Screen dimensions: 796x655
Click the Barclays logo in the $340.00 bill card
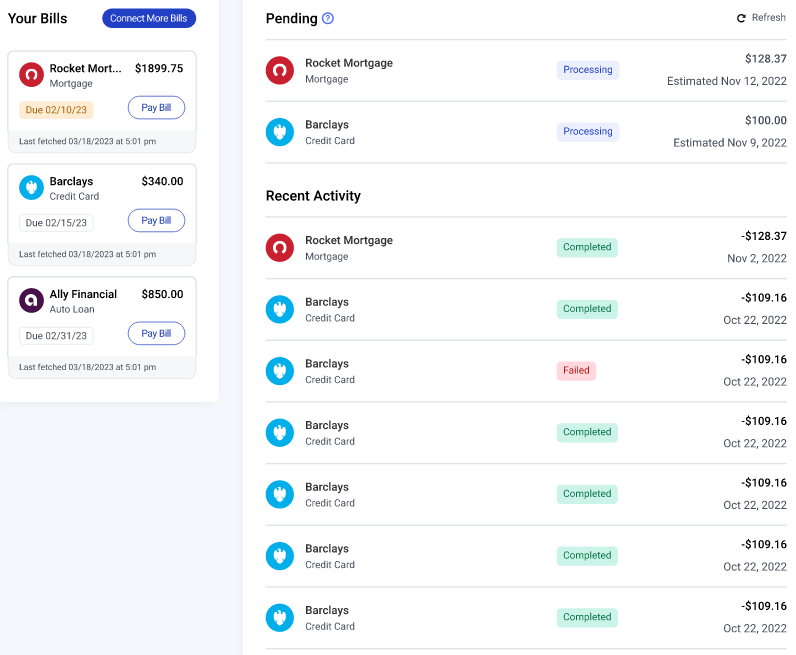(31, 187)
